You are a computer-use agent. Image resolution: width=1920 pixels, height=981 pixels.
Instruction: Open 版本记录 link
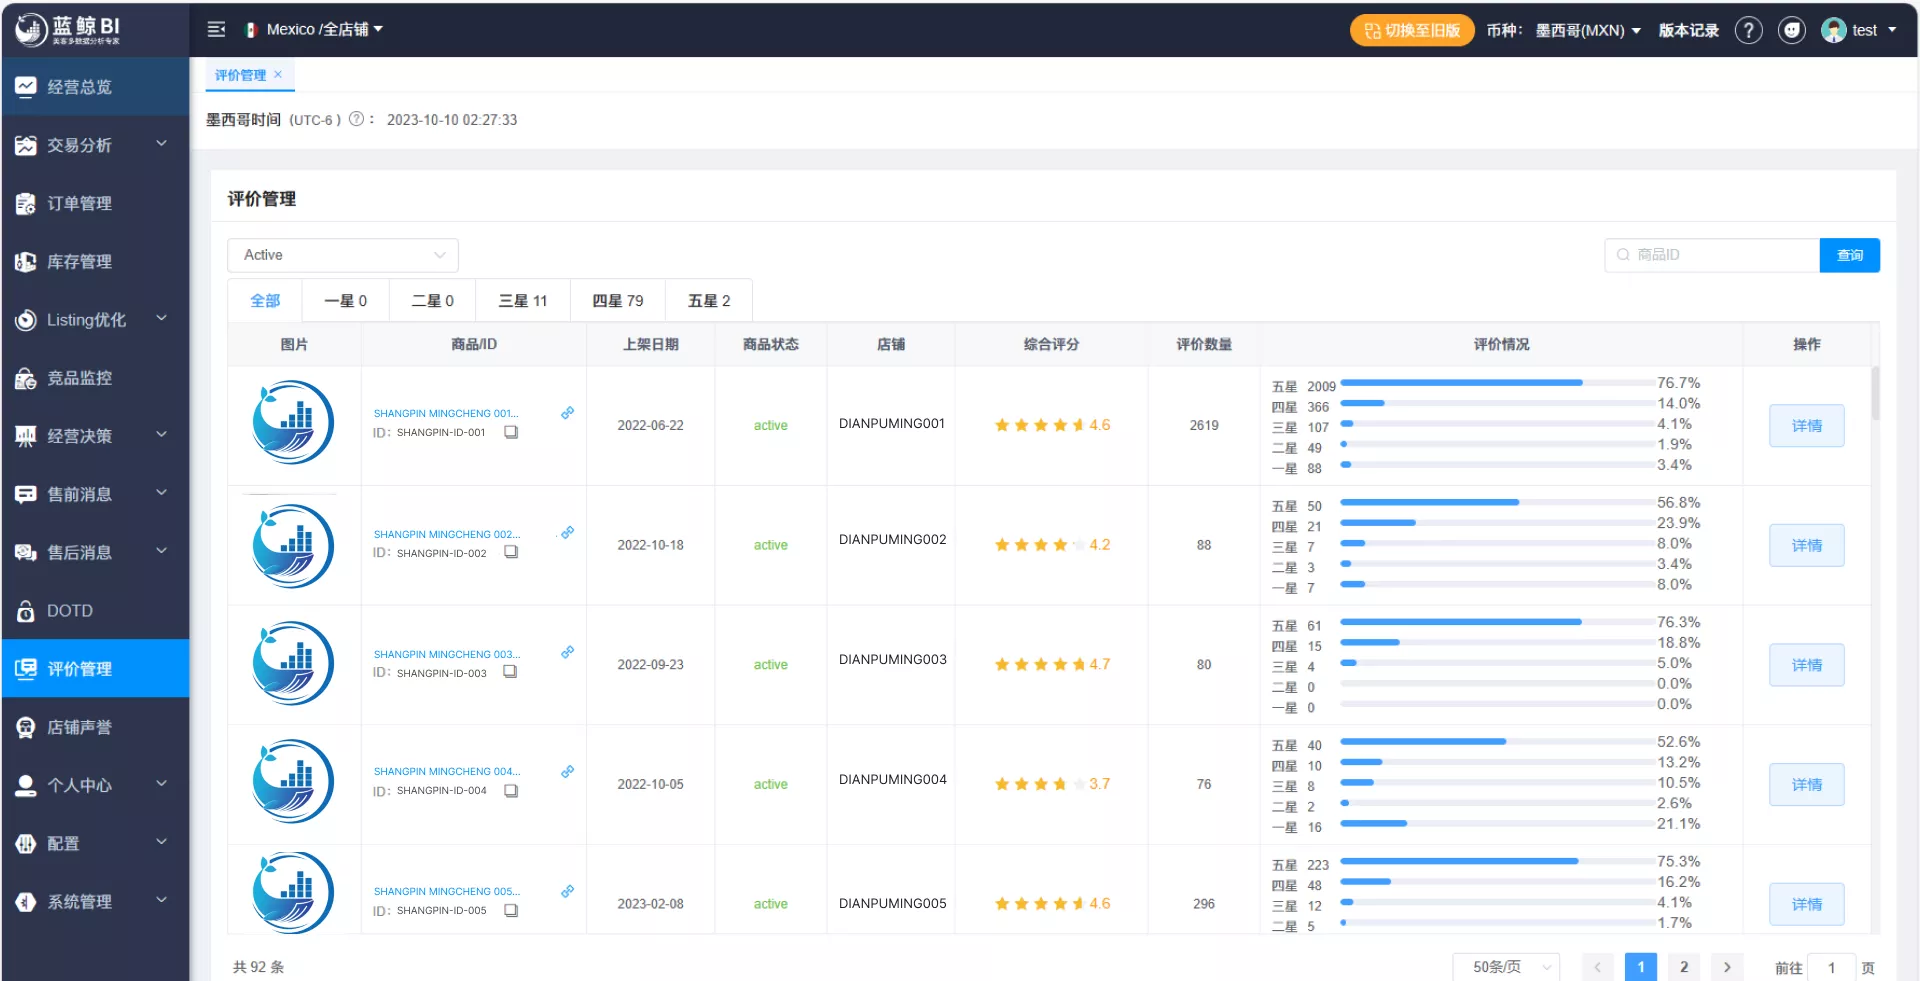pyautogui.click(x=1688, y=30)
